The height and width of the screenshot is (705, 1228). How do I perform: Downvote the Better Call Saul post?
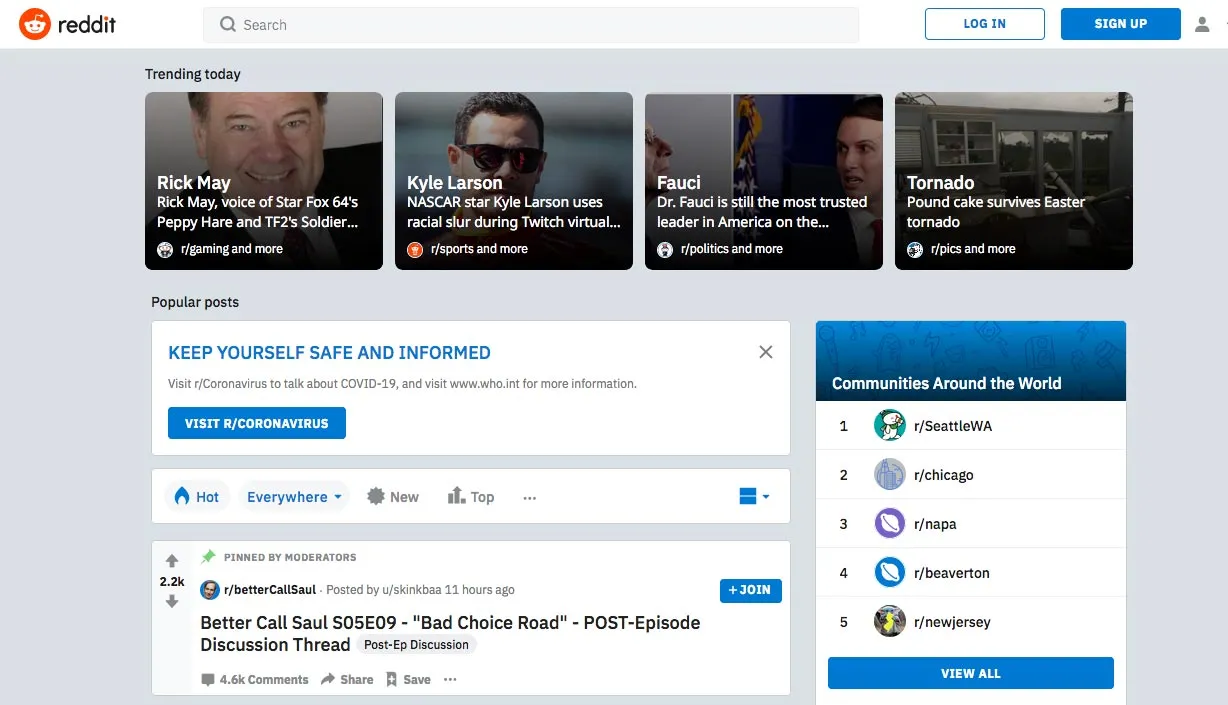pyautogui.click(x=172, y=602)
